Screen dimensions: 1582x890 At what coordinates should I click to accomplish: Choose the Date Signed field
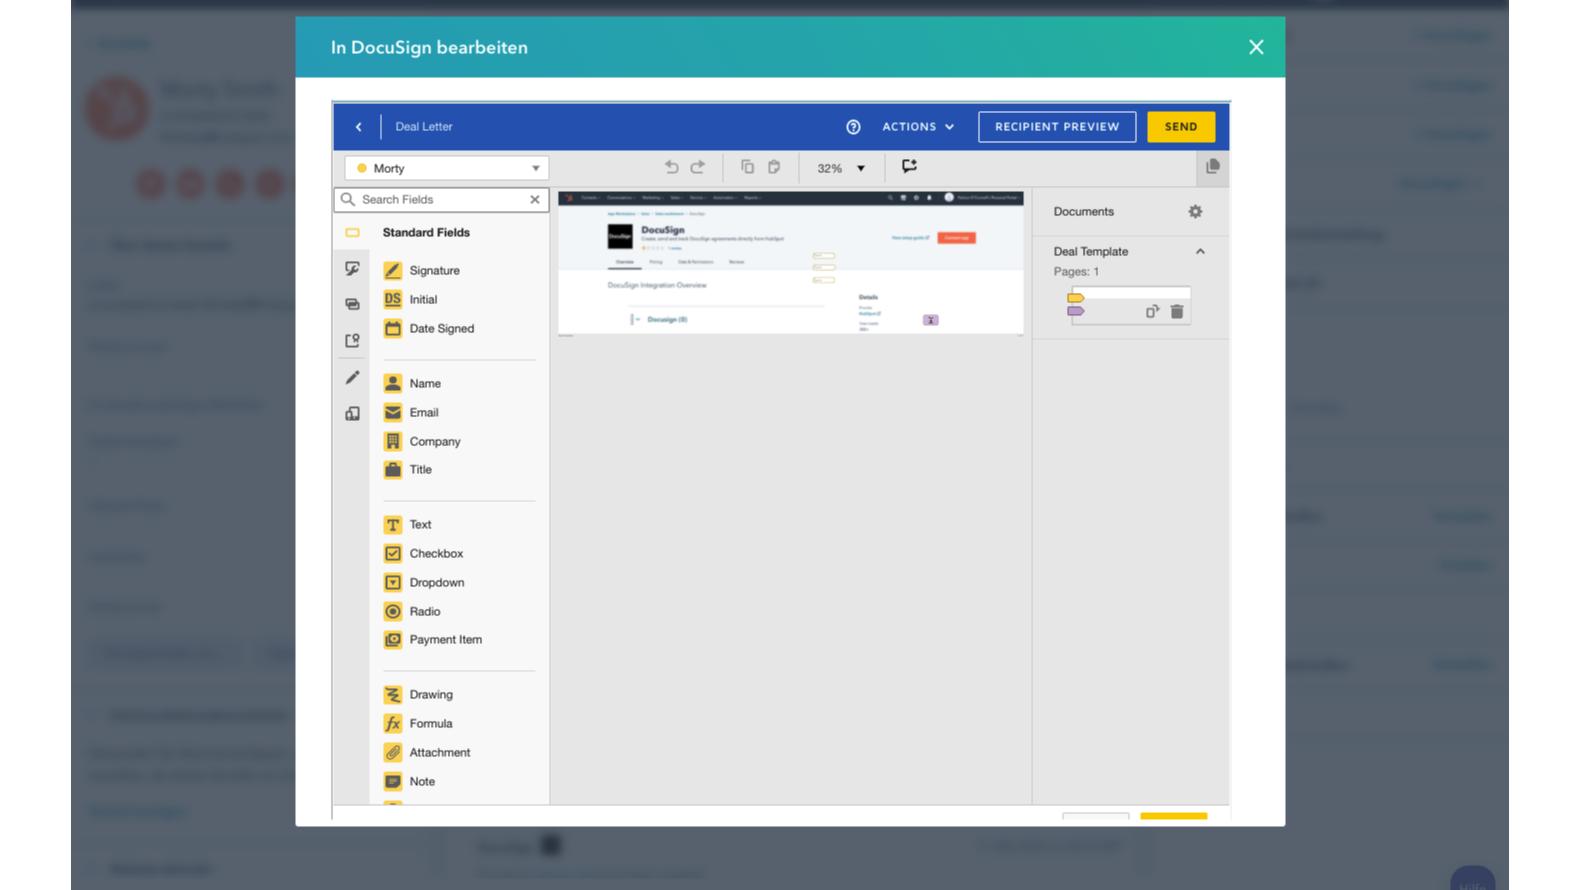coord(440,328)
